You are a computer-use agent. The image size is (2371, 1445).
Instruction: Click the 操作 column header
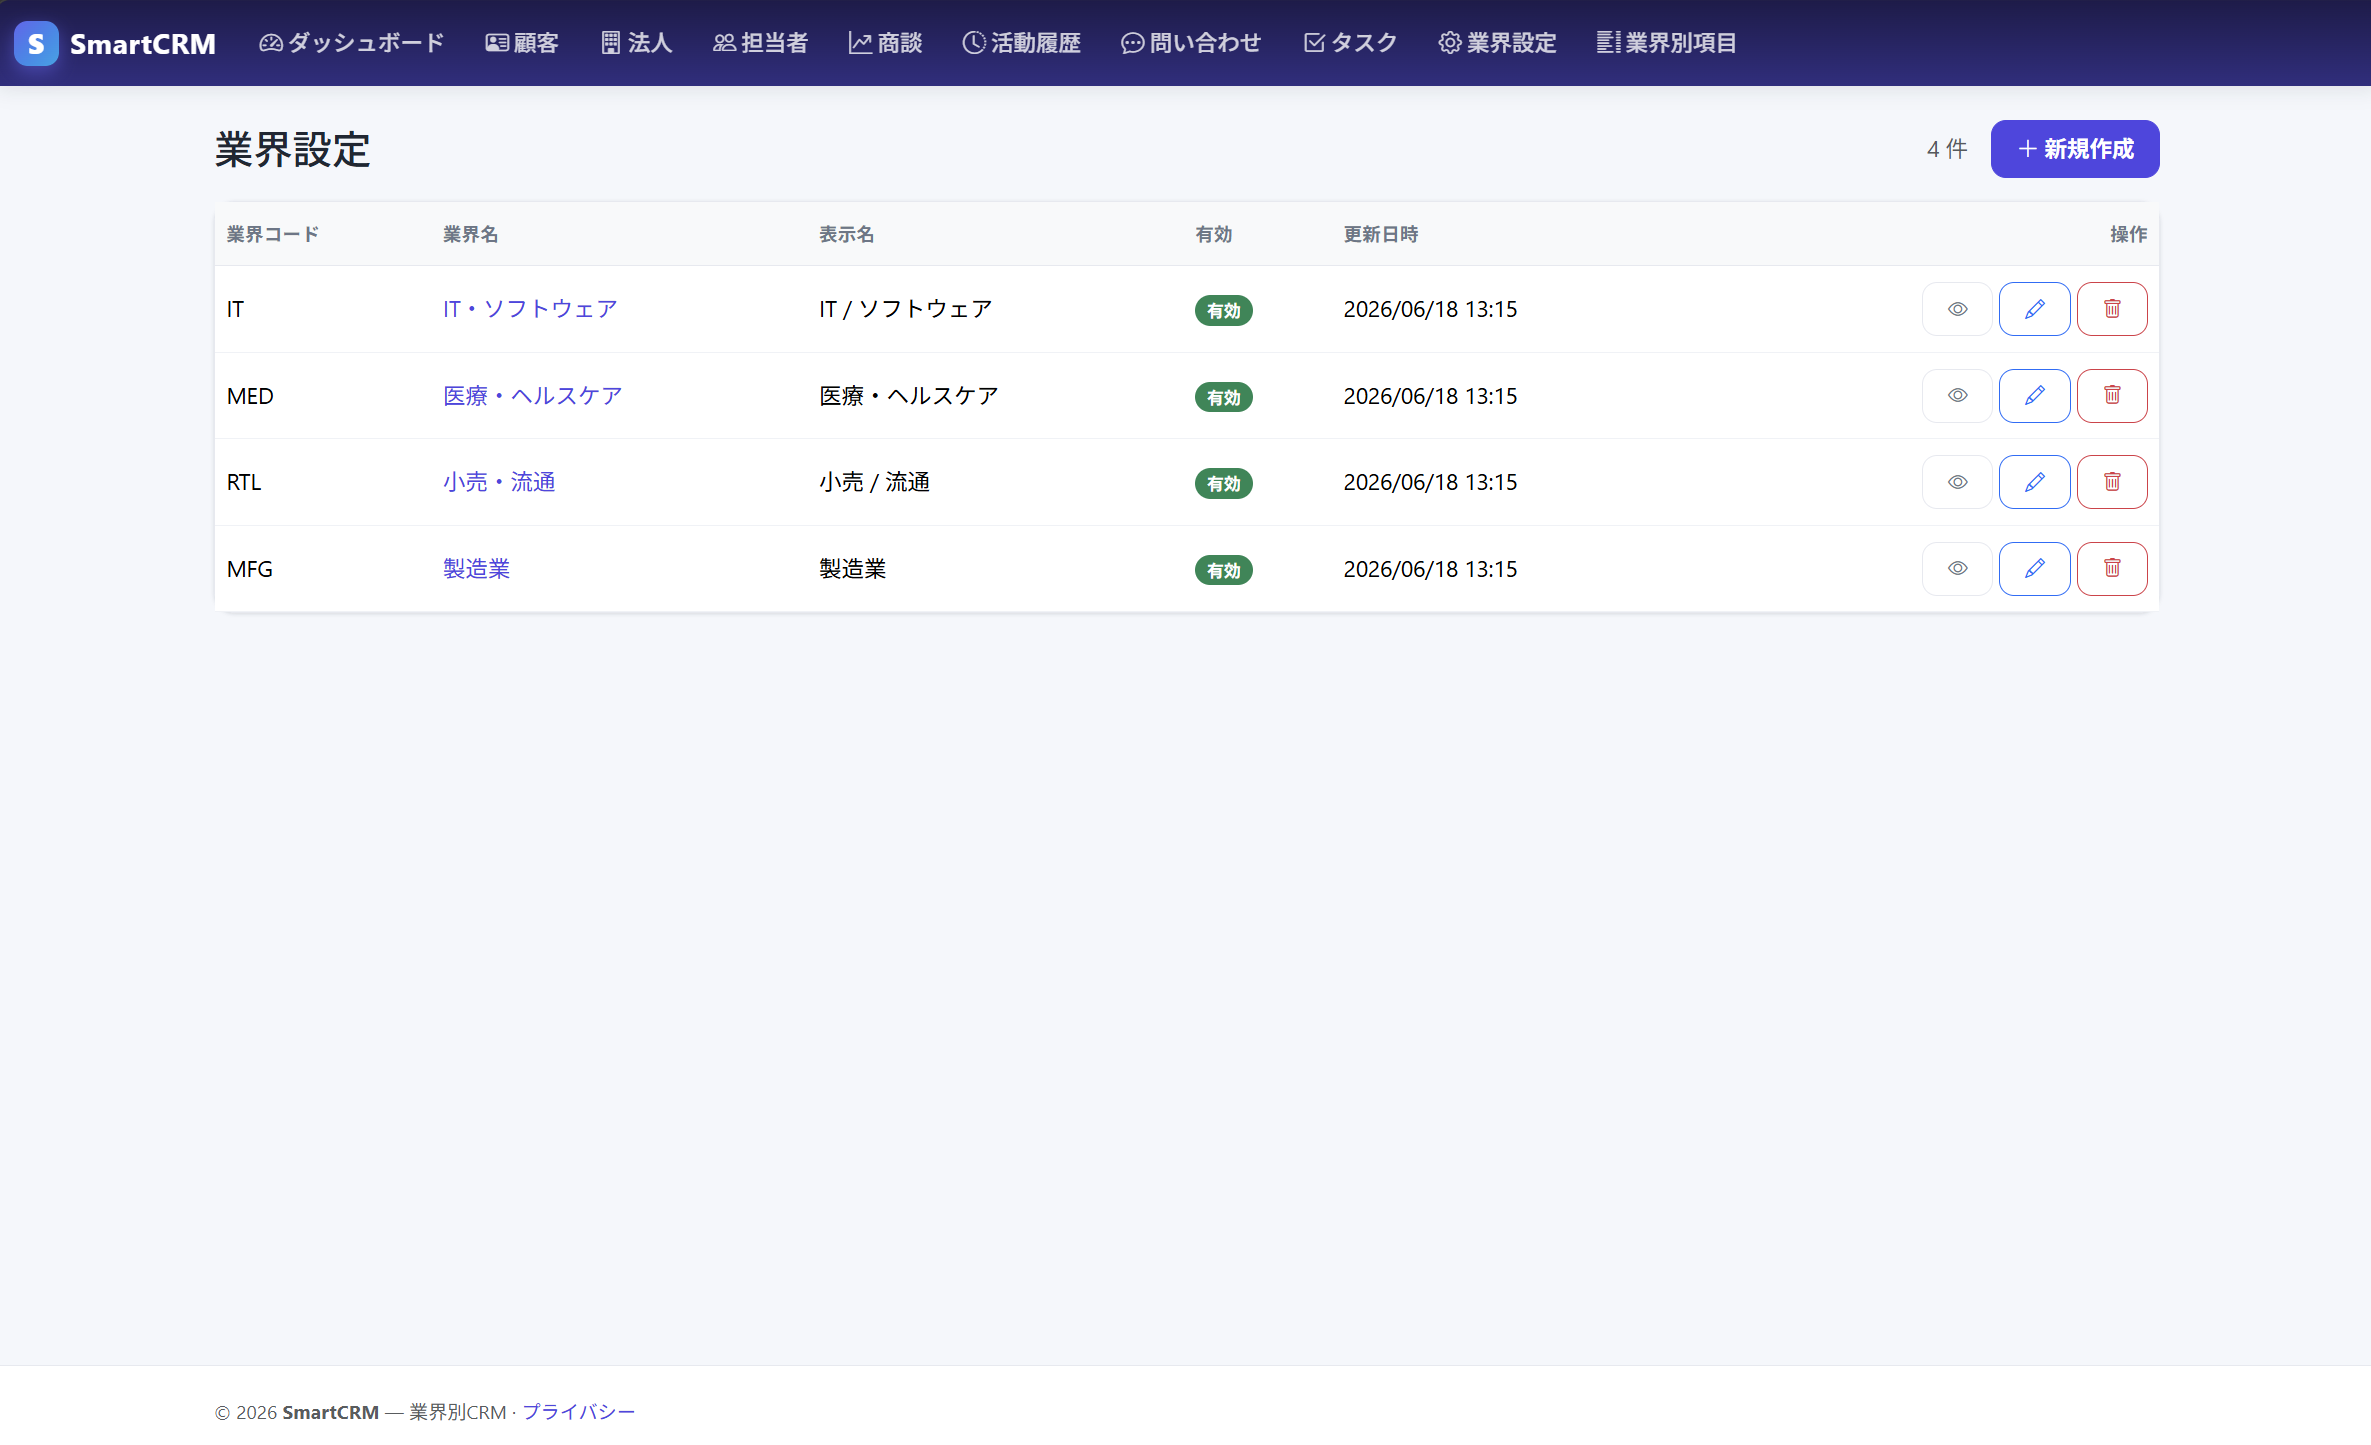2128,234
